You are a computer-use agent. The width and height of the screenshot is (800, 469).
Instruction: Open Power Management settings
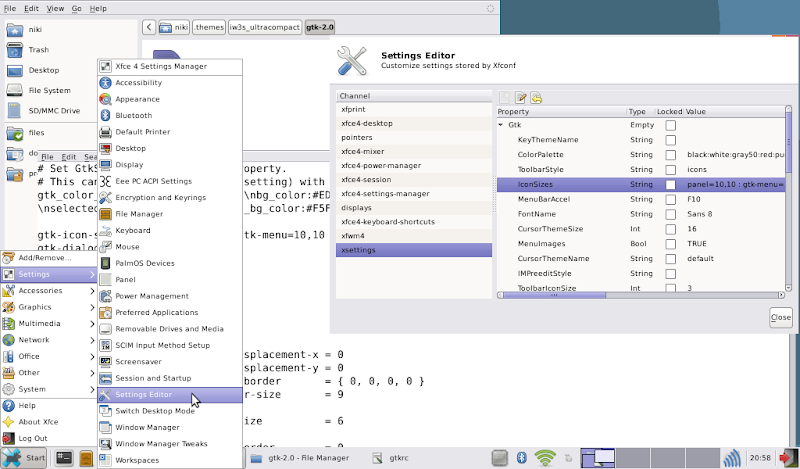[x=170, y=296]
